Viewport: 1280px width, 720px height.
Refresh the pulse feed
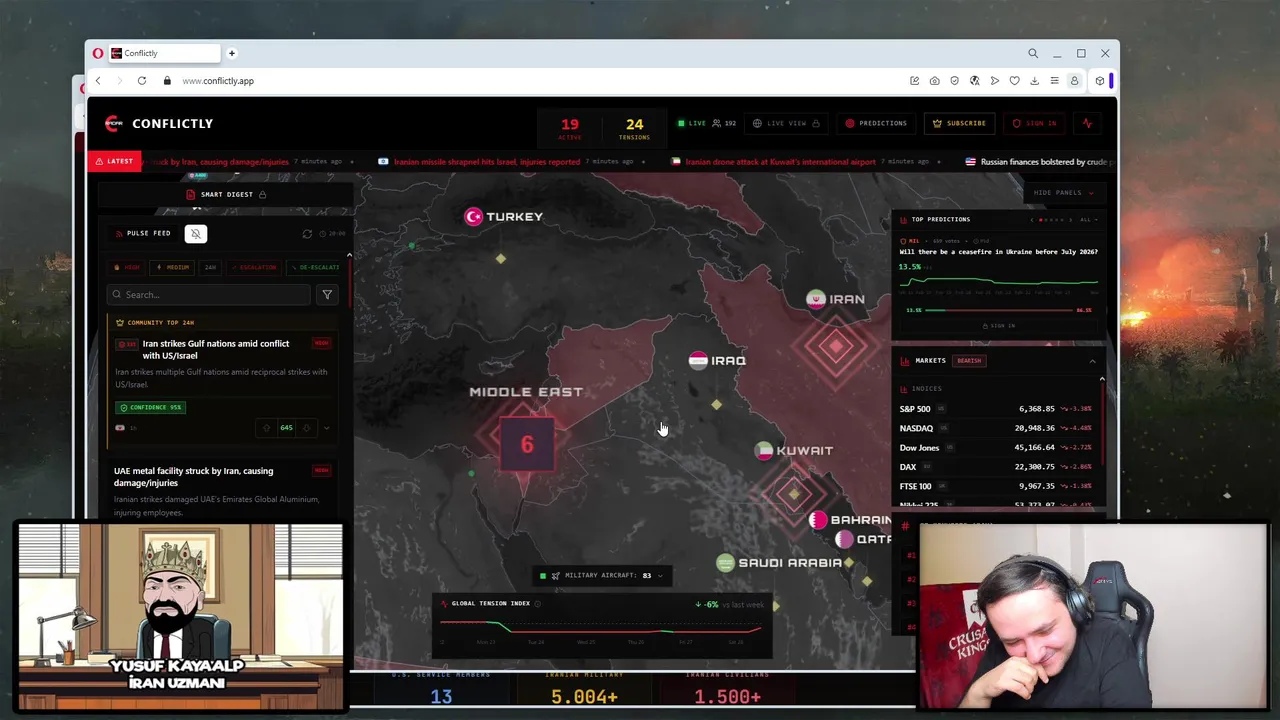(x=307, y=233)
